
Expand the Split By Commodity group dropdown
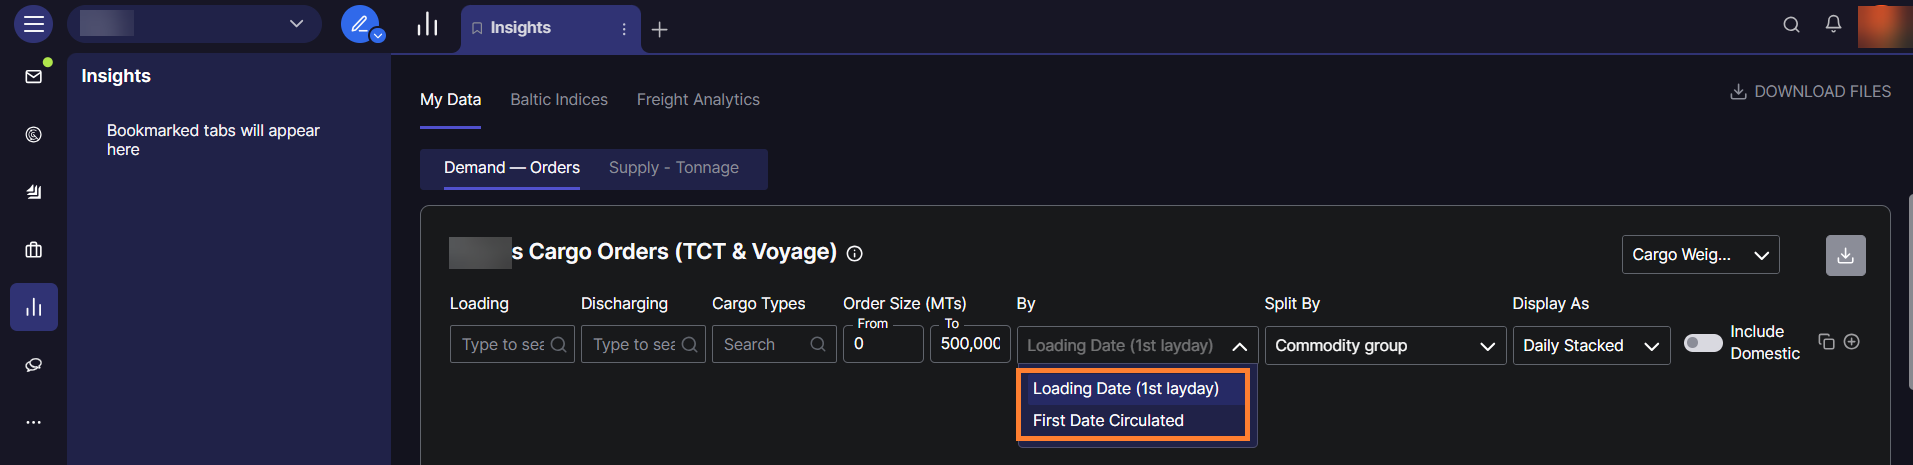pyautogui.click(x=1384, y=346)
